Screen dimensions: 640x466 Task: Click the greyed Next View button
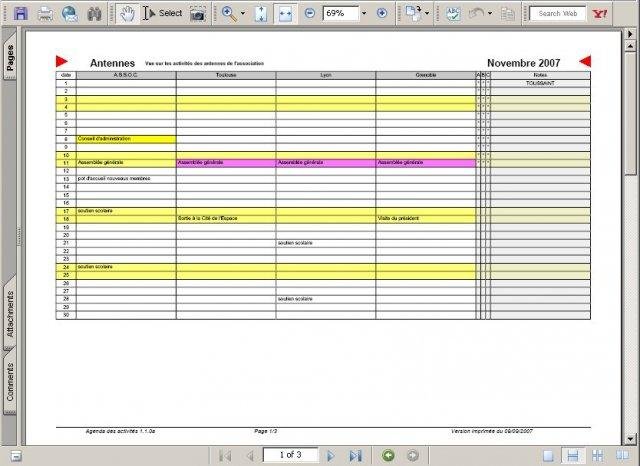point(413,455)
